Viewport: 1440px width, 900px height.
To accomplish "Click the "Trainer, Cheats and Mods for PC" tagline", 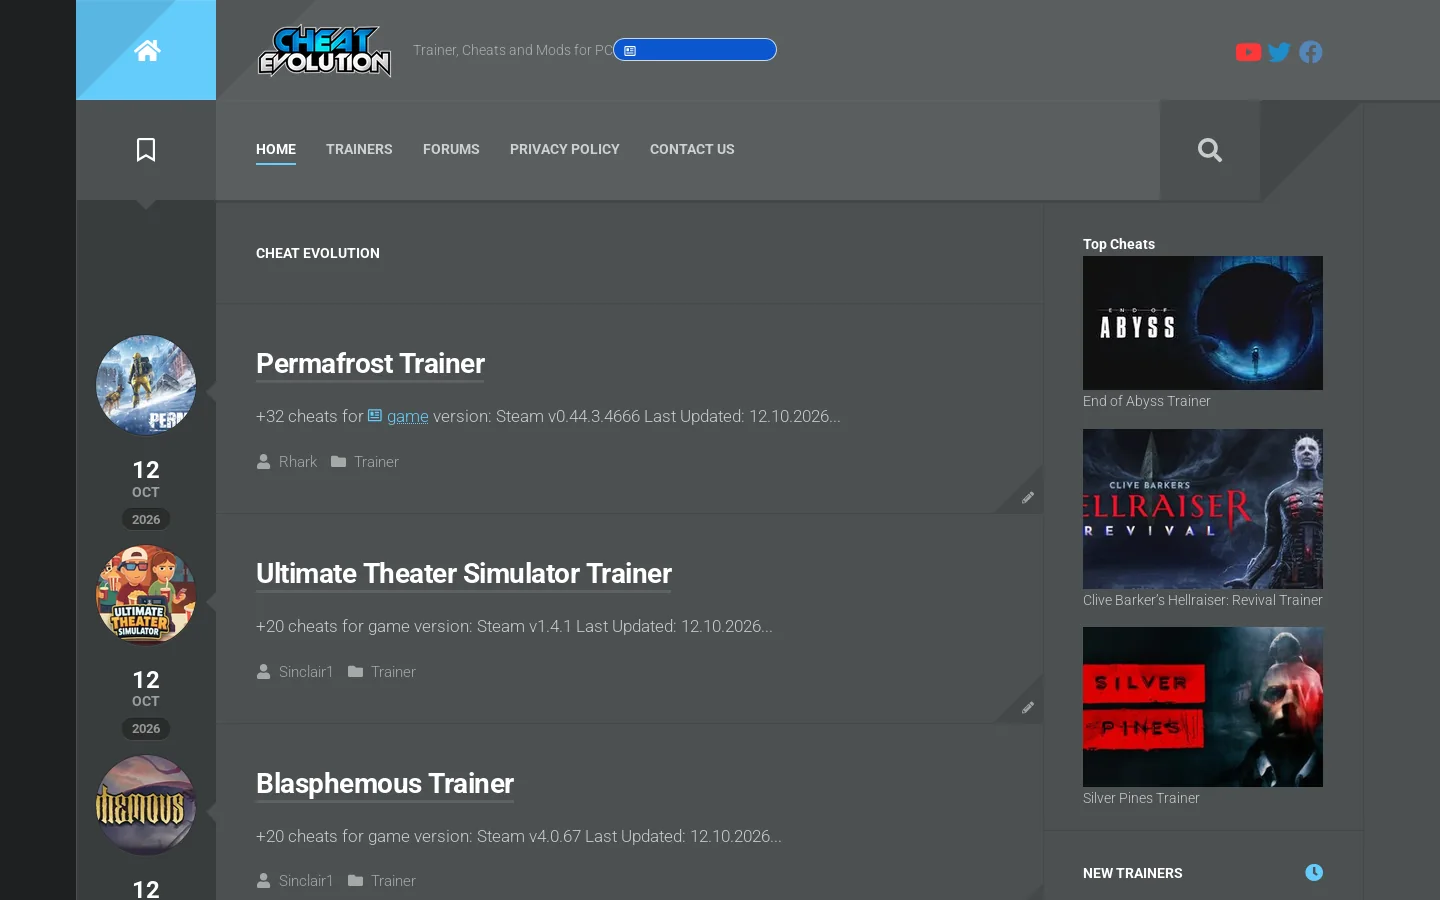I will [513, 50].
